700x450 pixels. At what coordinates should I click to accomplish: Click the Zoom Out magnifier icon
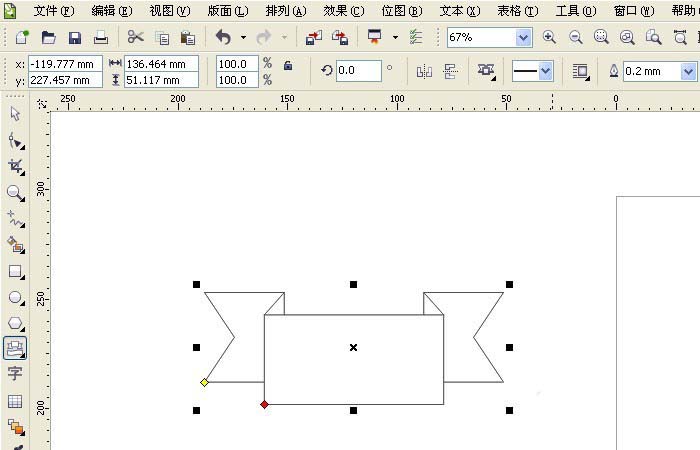575,37
